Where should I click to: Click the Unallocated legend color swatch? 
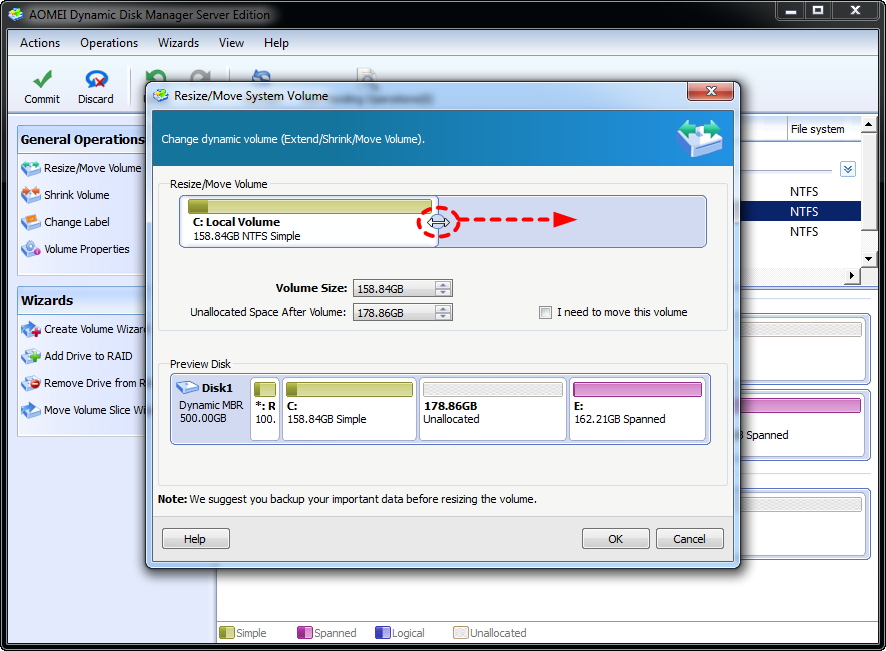point(461,632)
